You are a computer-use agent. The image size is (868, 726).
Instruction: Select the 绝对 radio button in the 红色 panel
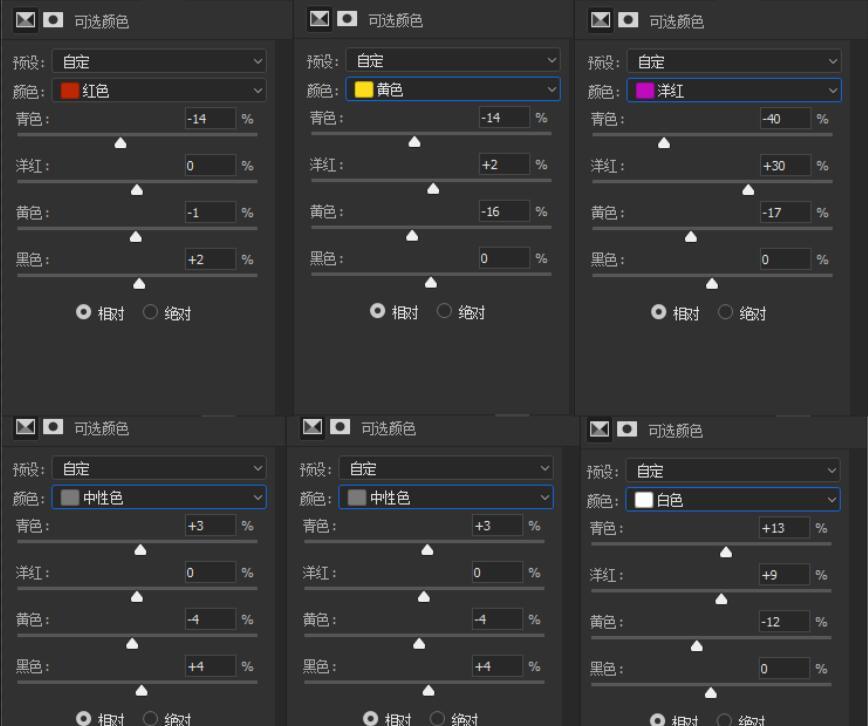151,313
